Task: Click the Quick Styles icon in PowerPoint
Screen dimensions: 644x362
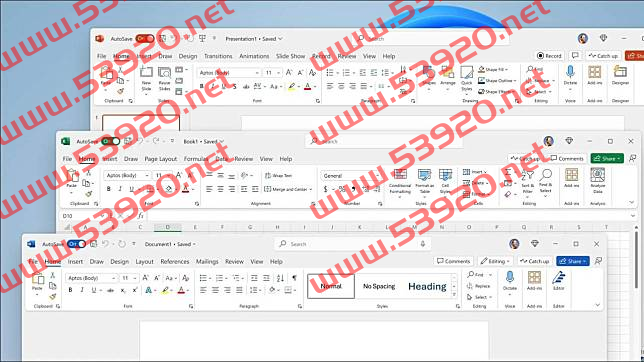Action: [x=467, y=73]
